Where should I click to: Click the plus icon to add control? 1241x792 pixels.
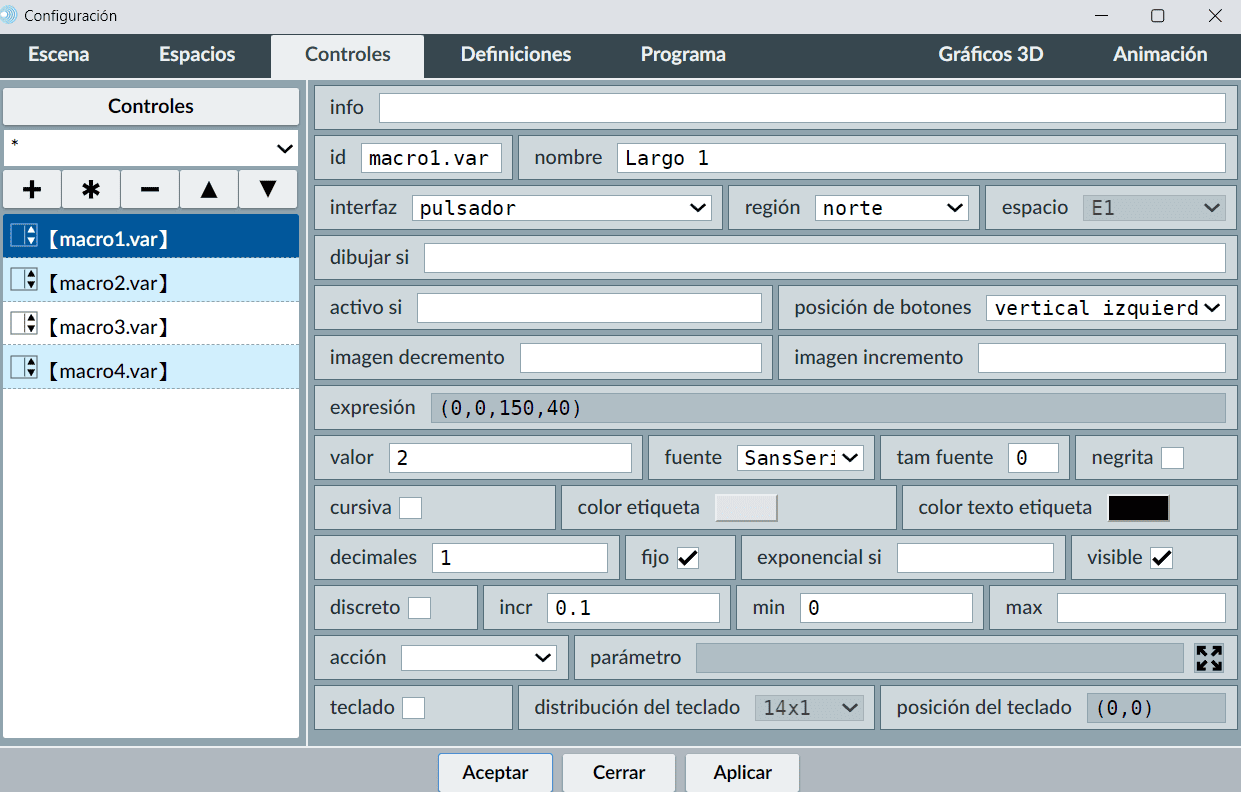(x=32, y=189)
